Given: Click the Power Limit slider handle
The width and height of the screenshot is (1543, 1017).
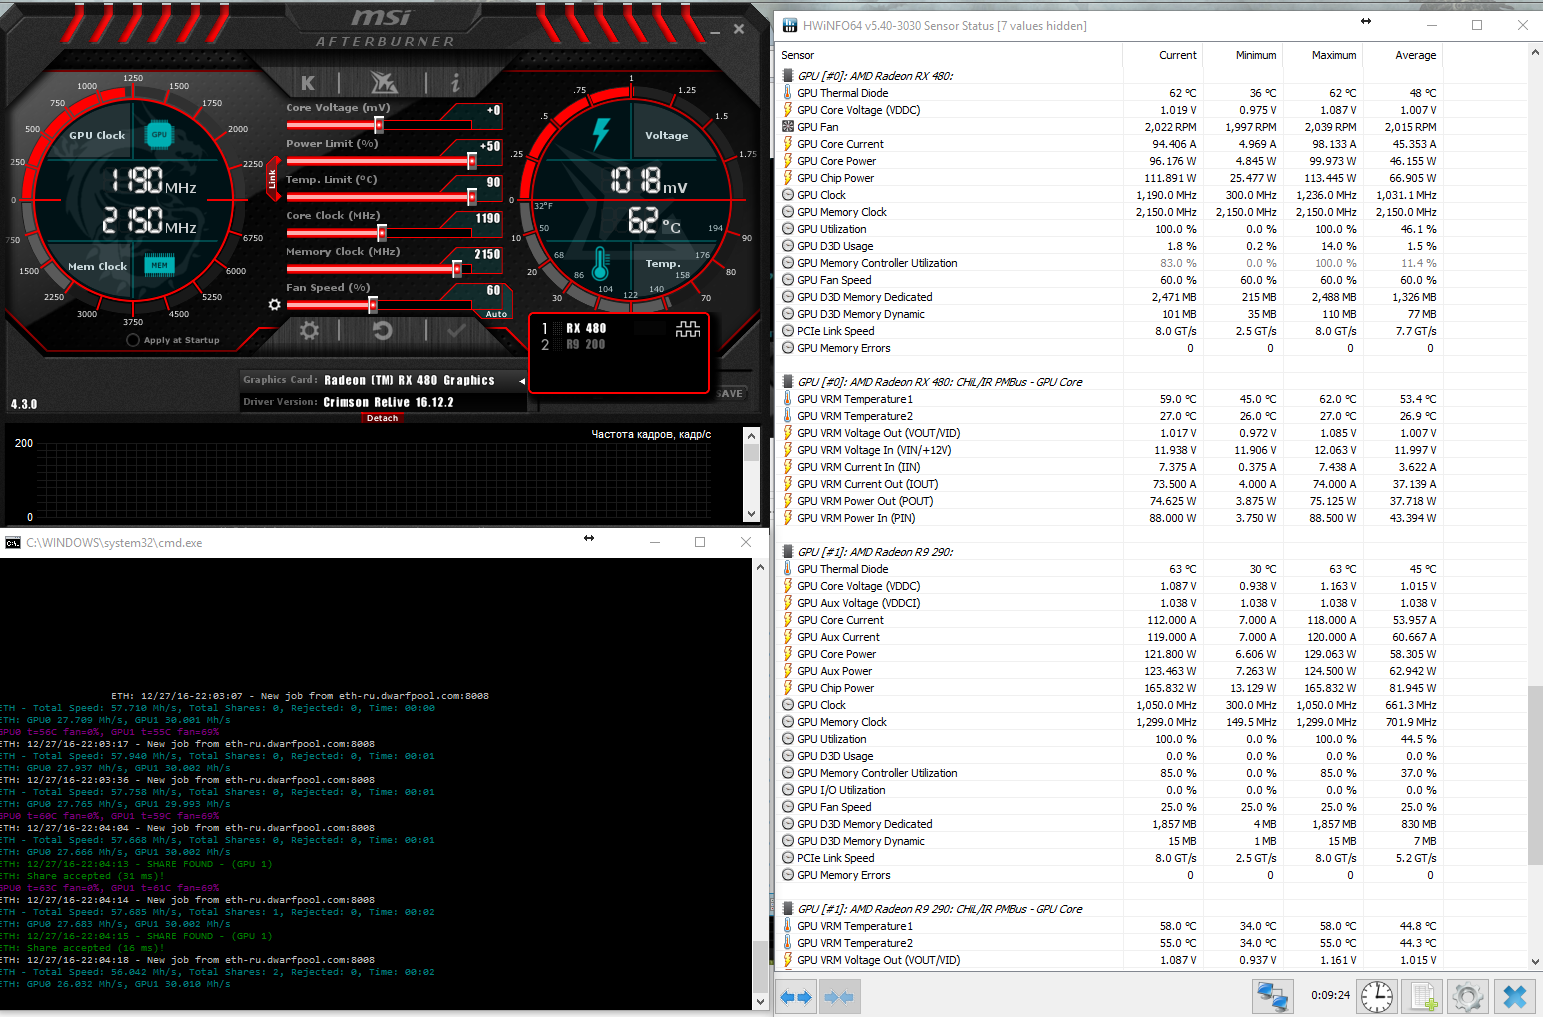Looking at the screenshot, I should [472, 161].
